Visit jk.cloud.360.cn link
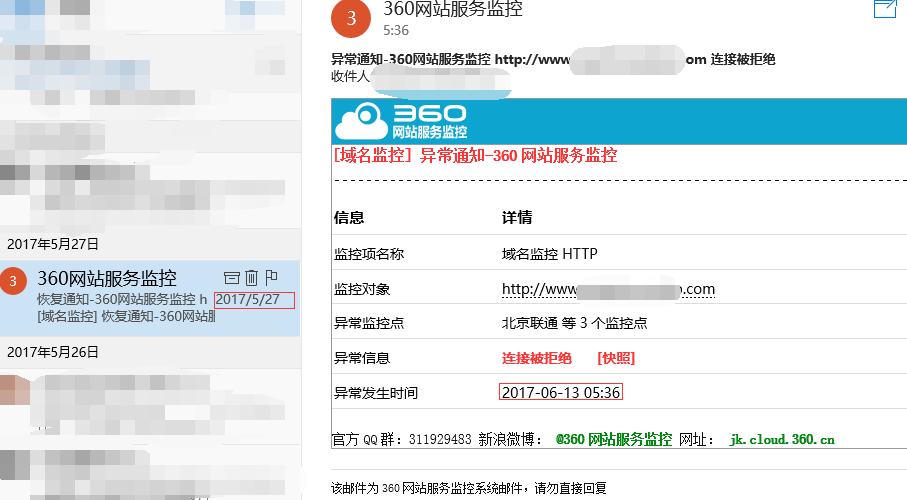The width and height of the screenshot is (907, 500). coord(782,439)
